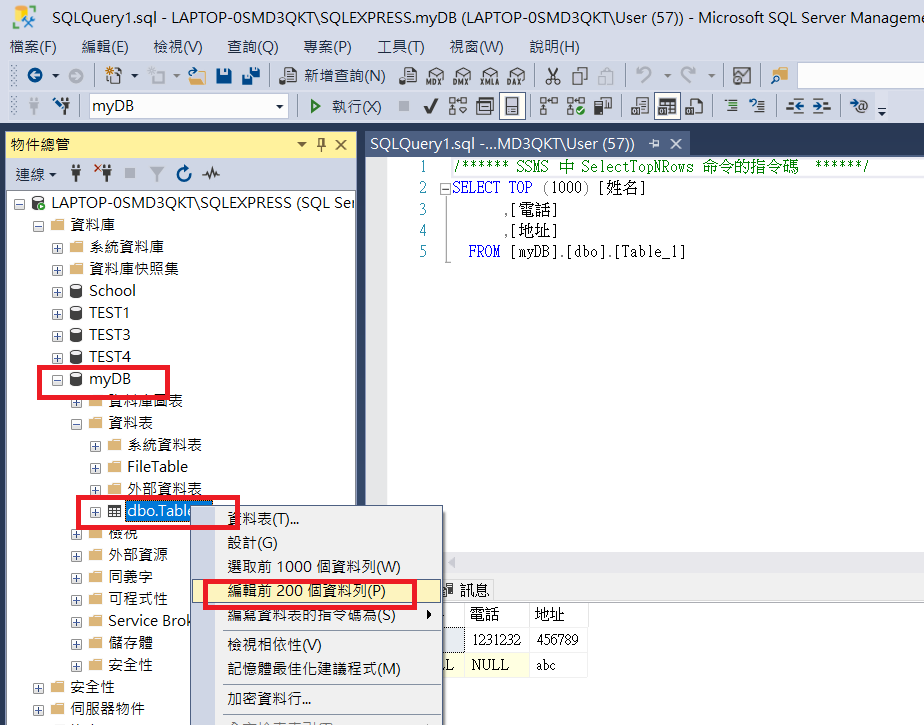
Task: Expand the TEST1 database node
Action: pyautogui.click(x=57, y=314)
